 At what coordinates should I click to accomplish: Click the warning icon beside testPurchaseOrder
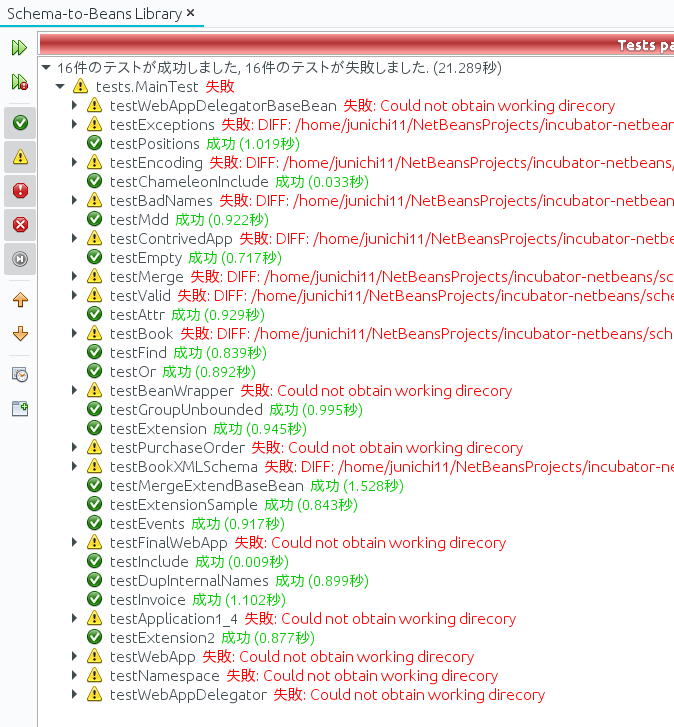pos(95,447)
